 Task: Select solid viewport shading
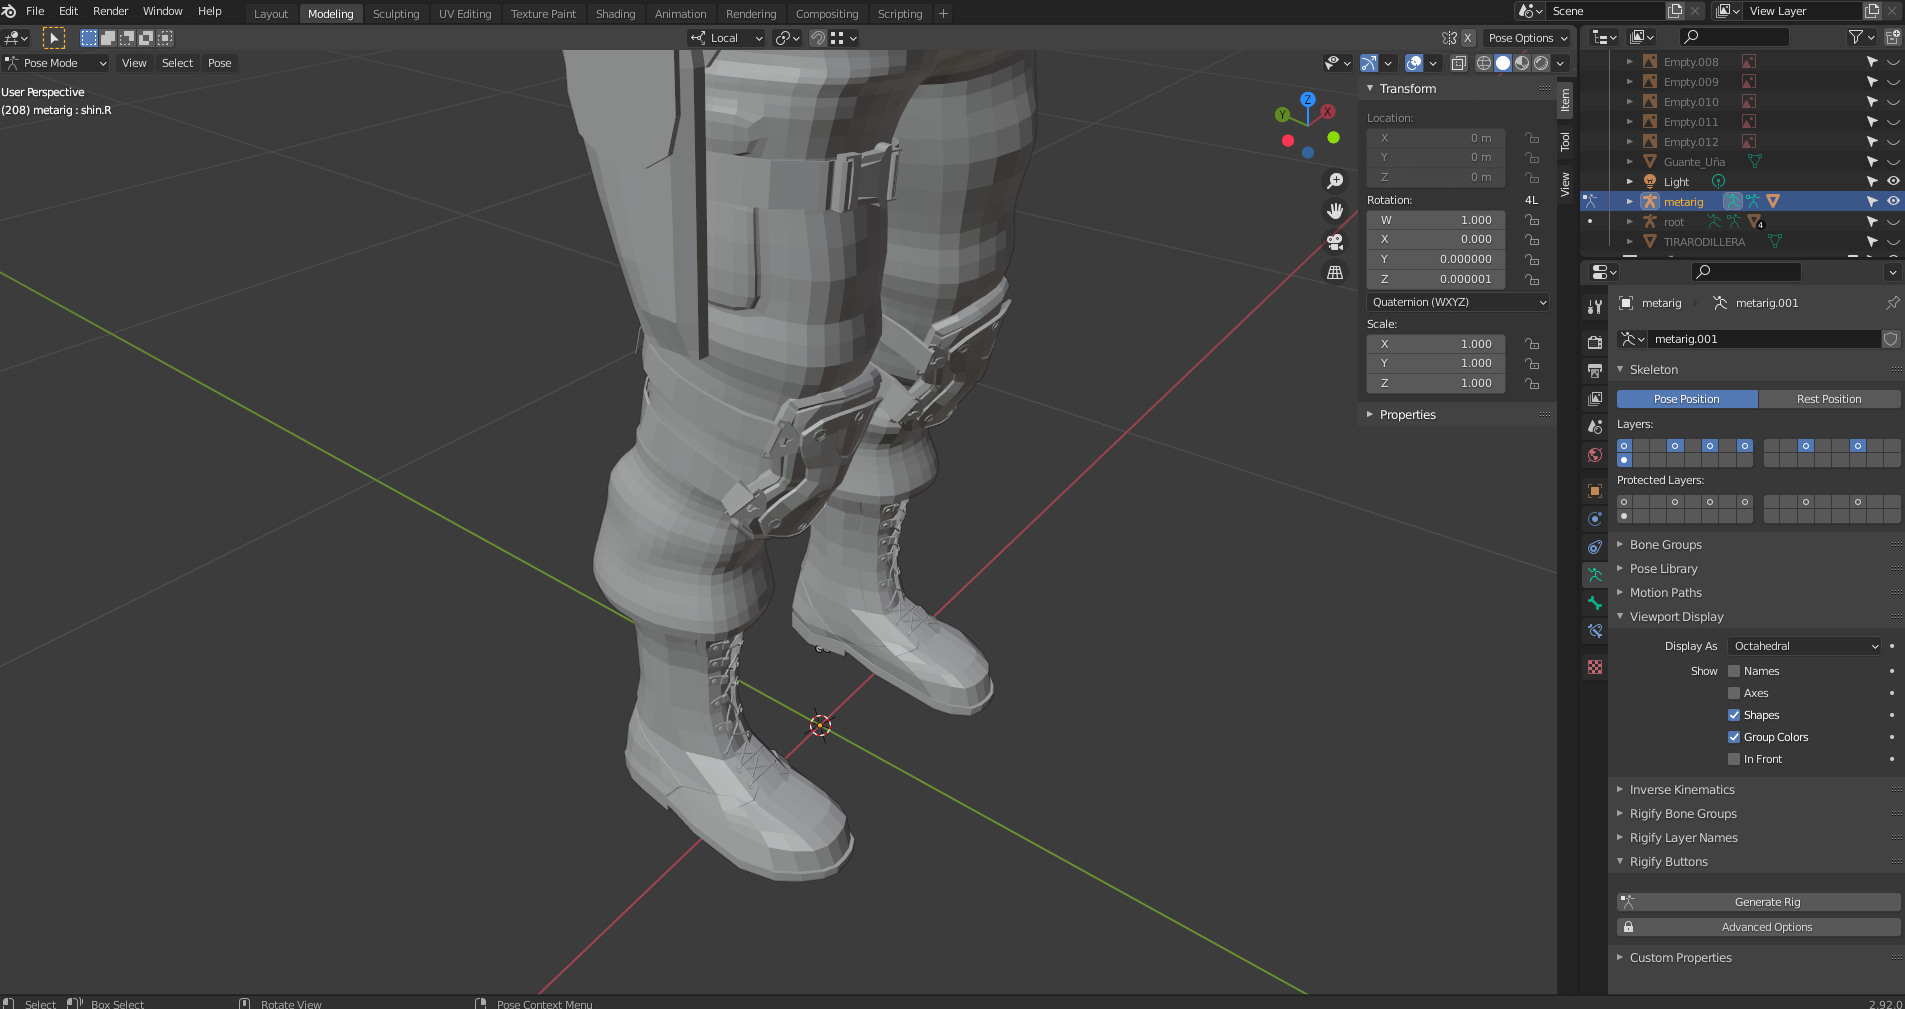pos(1503,63)
